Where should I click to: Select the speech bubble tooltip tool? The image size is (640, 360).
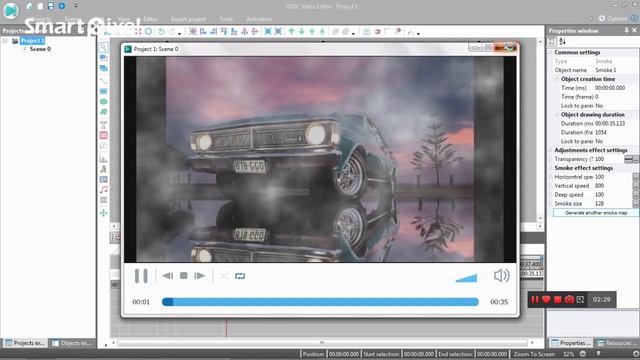point(103,146)
